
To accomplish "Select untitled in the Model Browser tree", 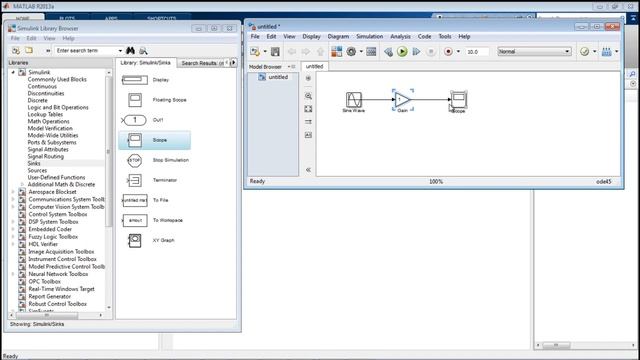I will [278, 77].
